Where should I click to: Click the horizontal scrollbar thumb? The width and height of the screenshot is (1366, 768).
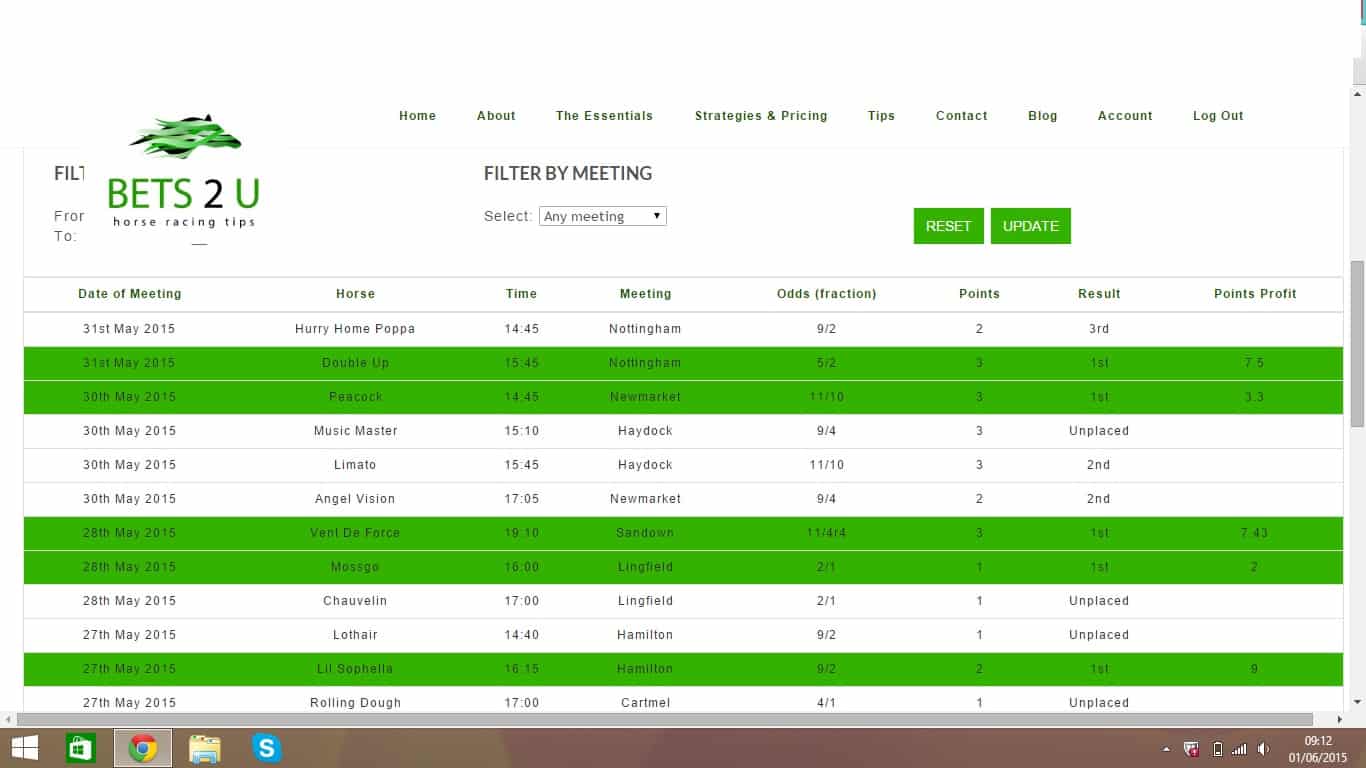coord(664,719)
